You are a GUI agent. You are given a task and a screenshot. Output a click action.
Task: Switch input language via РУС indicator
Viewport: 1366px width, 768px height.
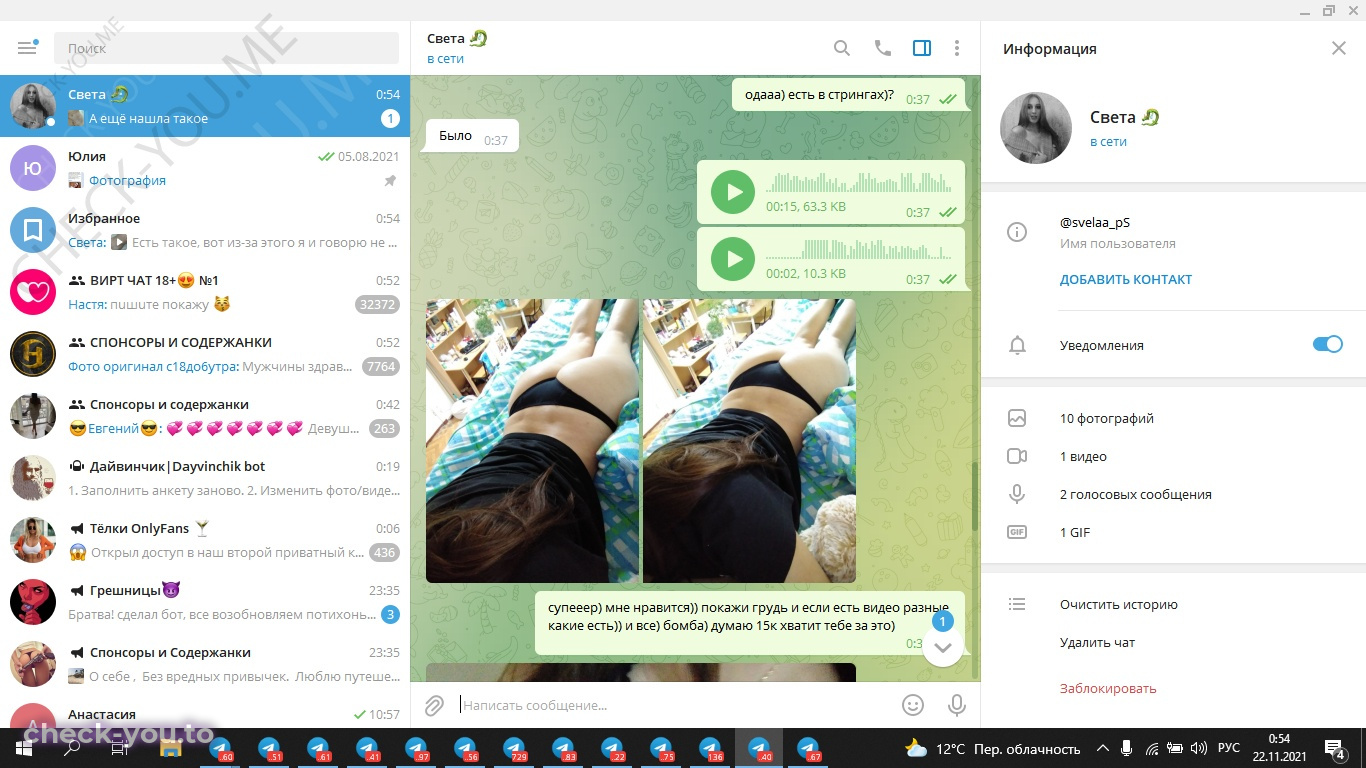(x=1228, y=748)
